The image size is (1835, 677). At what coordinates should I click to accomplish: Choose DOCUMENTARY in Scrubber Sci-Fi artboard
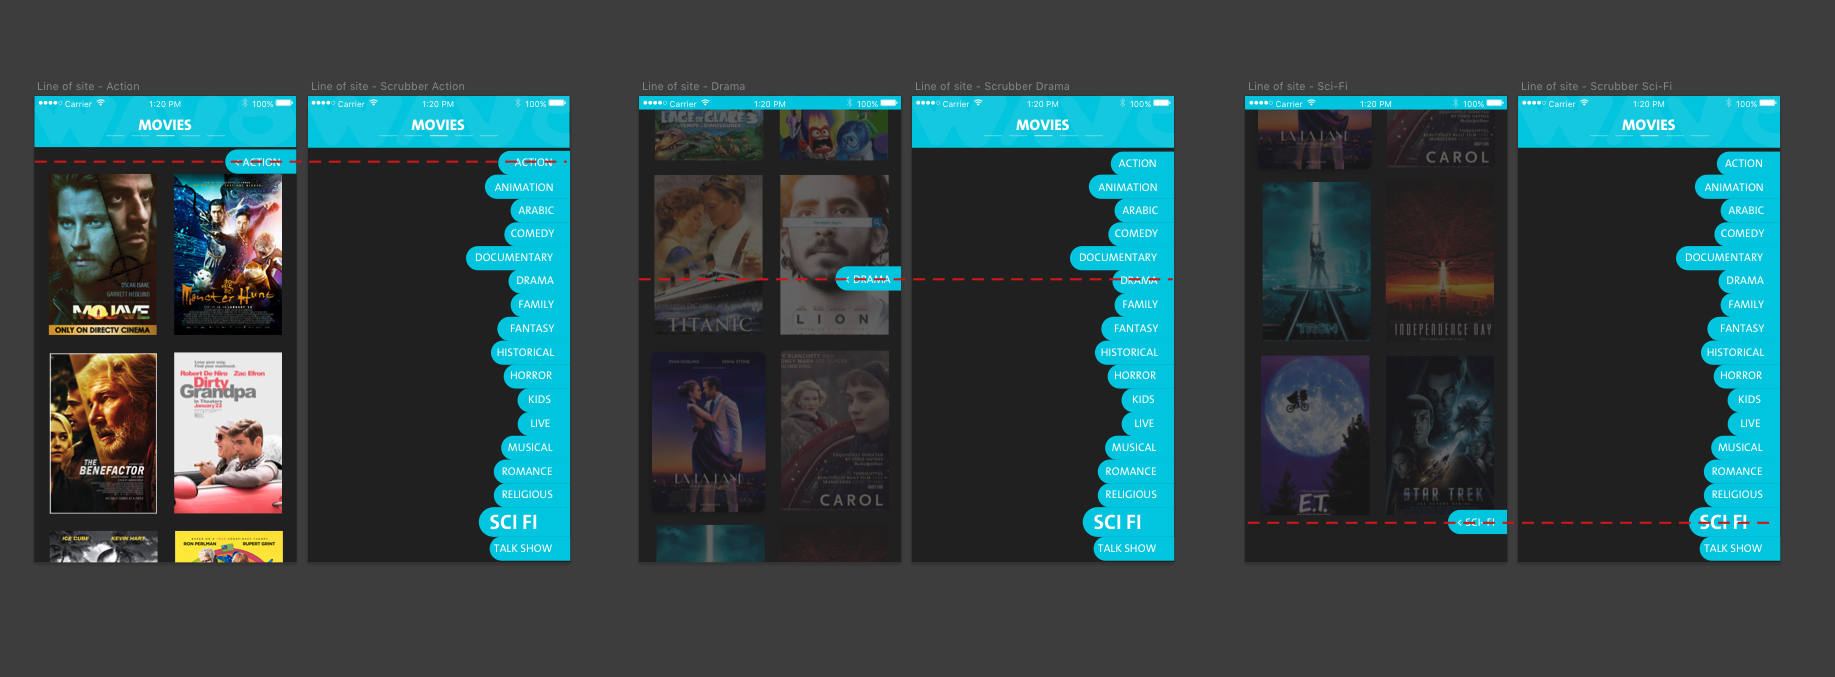click(1727, 257)
